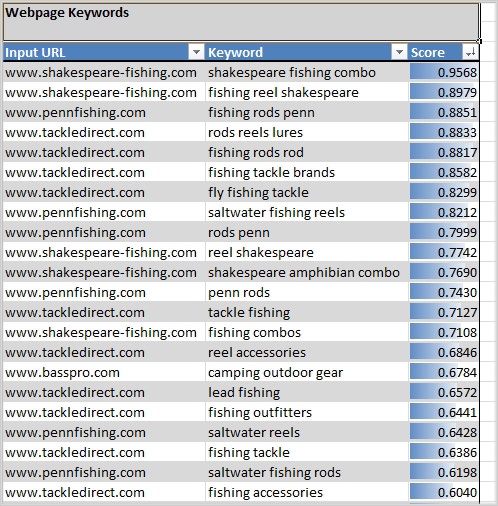Click the Input URL header cell
The height and width of the screenshot is (506, 498).
[x=104, y=52]
